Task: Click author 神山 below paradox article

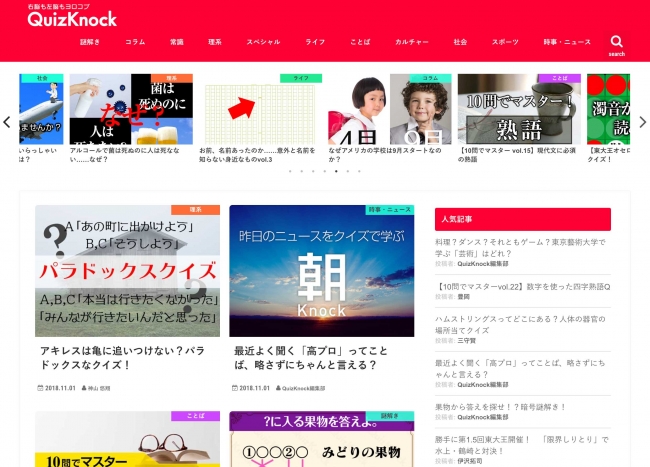Action: pos(99,388)
